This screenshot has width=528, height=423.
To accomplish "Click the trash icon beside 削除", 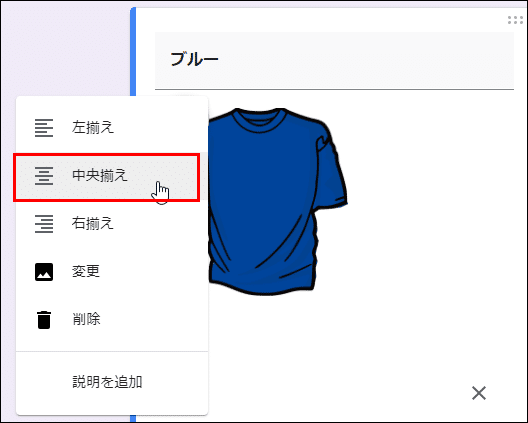I will pos(44,320).
